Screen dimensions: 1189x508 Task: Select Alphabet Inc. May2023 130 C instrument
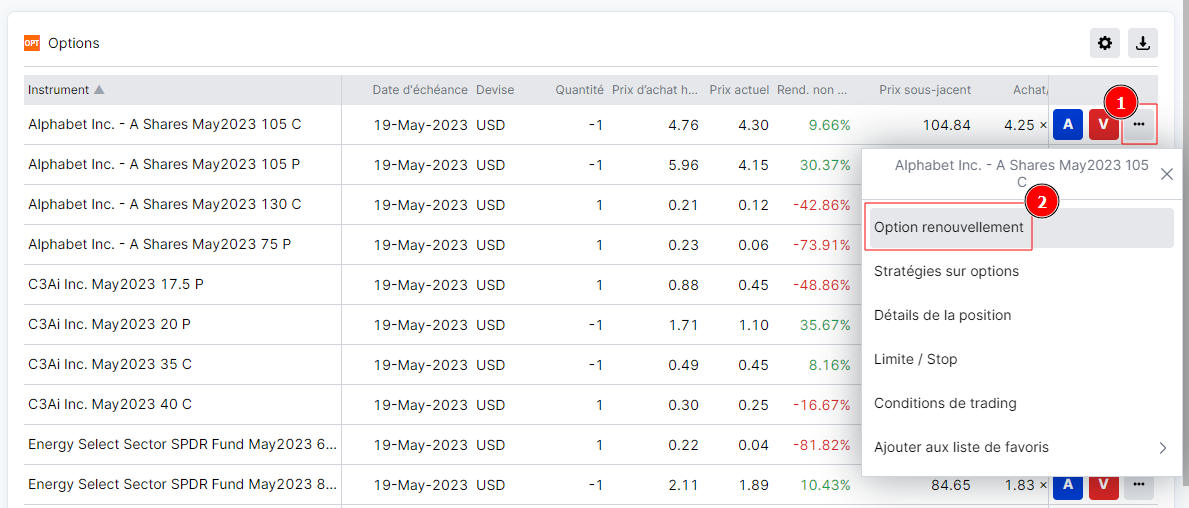click(165, 204)
